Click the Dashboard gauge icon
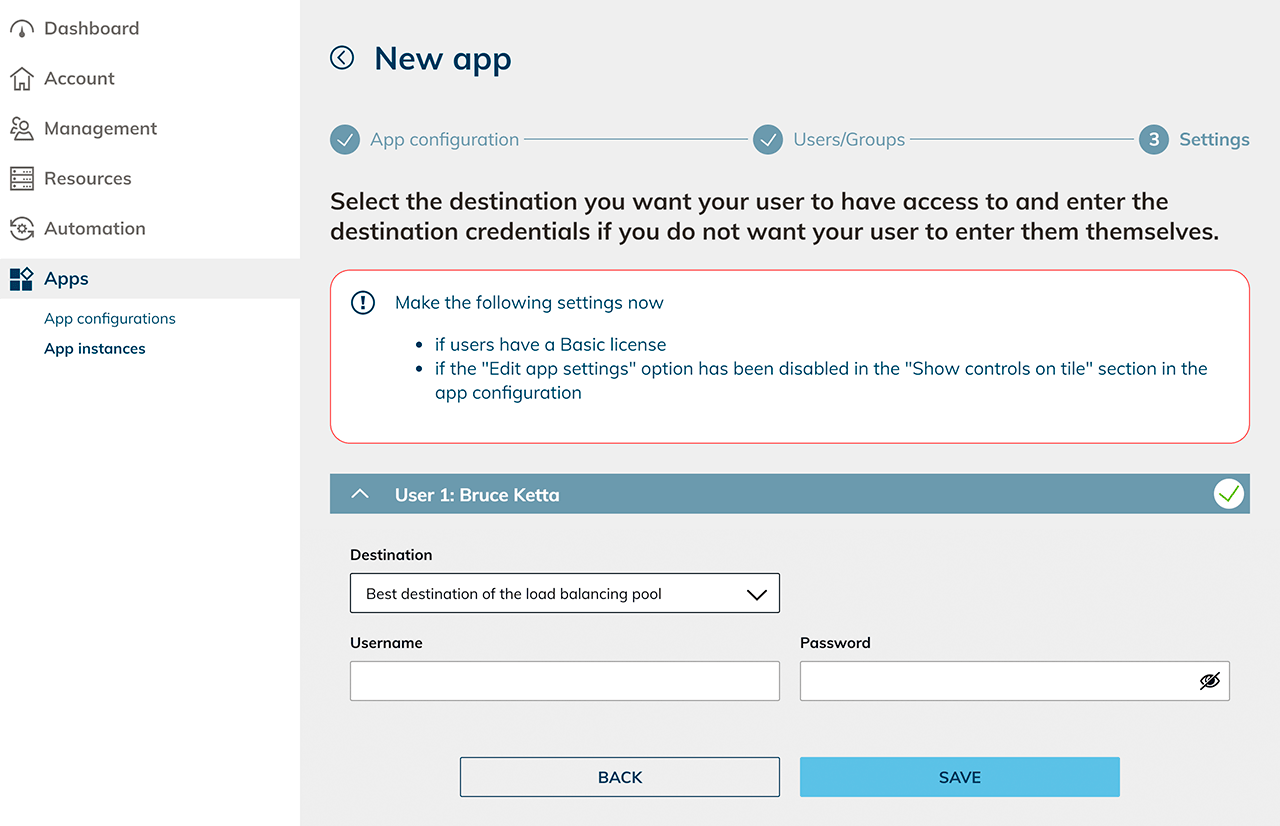Viewport: 1280px width, 826px height. [22, 29]
